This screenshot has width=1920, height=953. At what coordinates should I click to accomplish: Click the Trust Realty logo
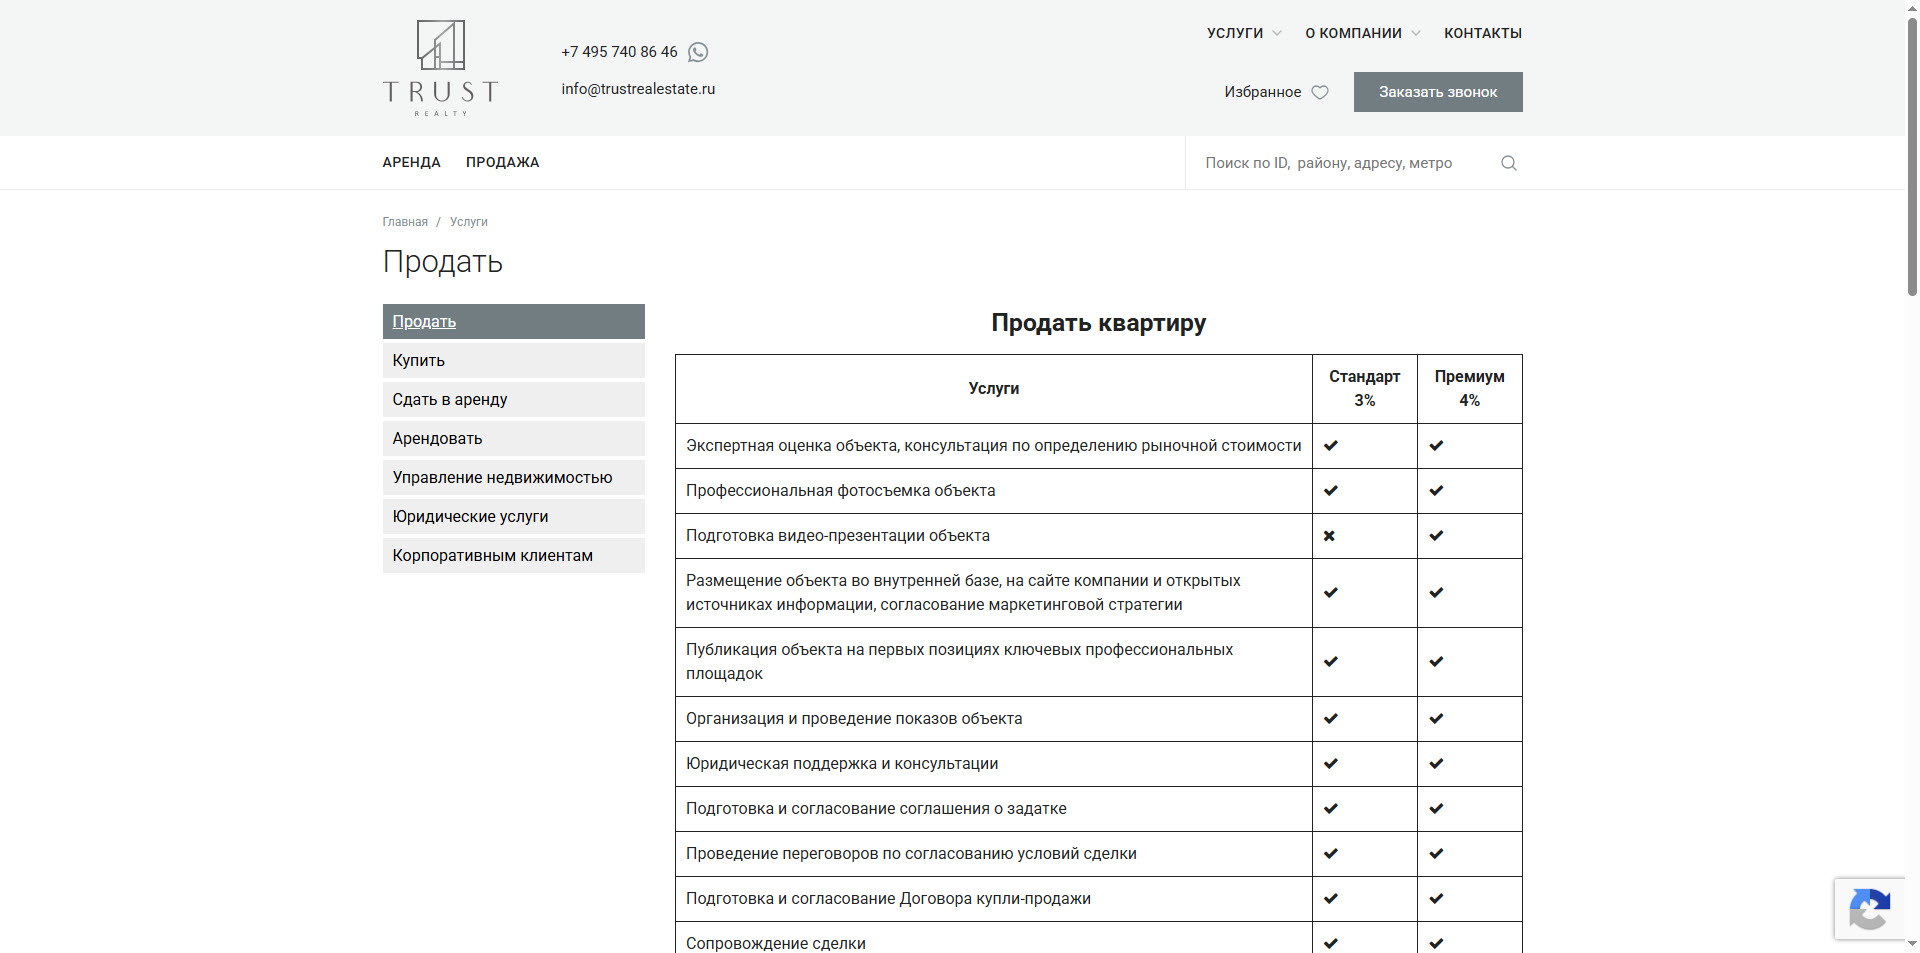440,68
